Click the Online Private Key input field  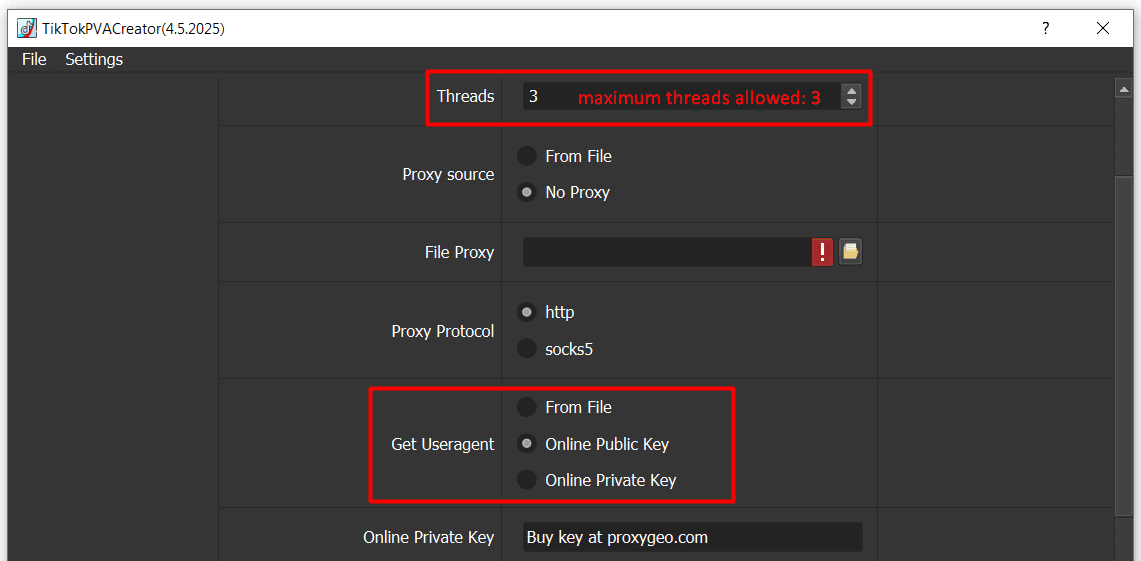click(693, 537)
